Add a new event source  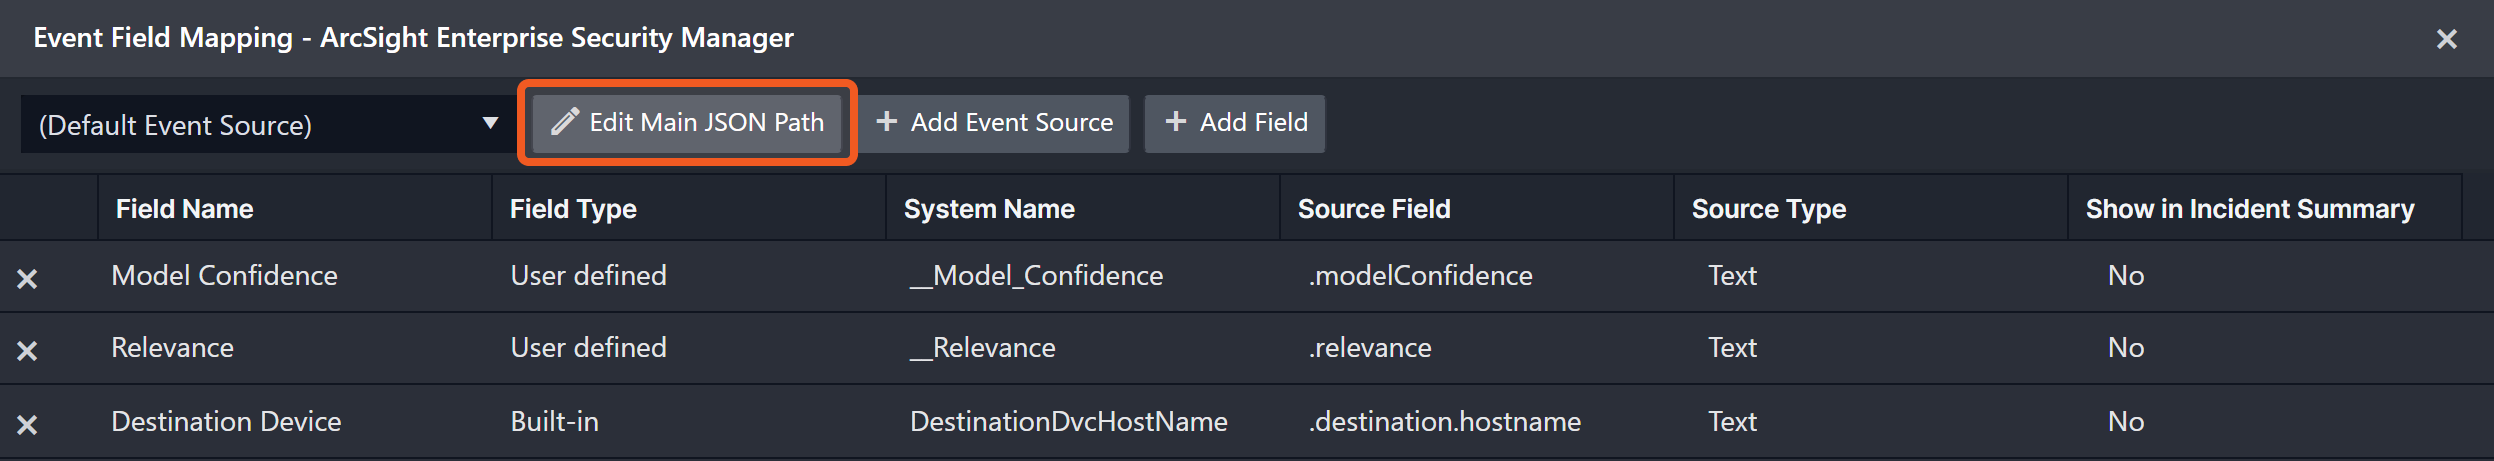click(994, 123)
